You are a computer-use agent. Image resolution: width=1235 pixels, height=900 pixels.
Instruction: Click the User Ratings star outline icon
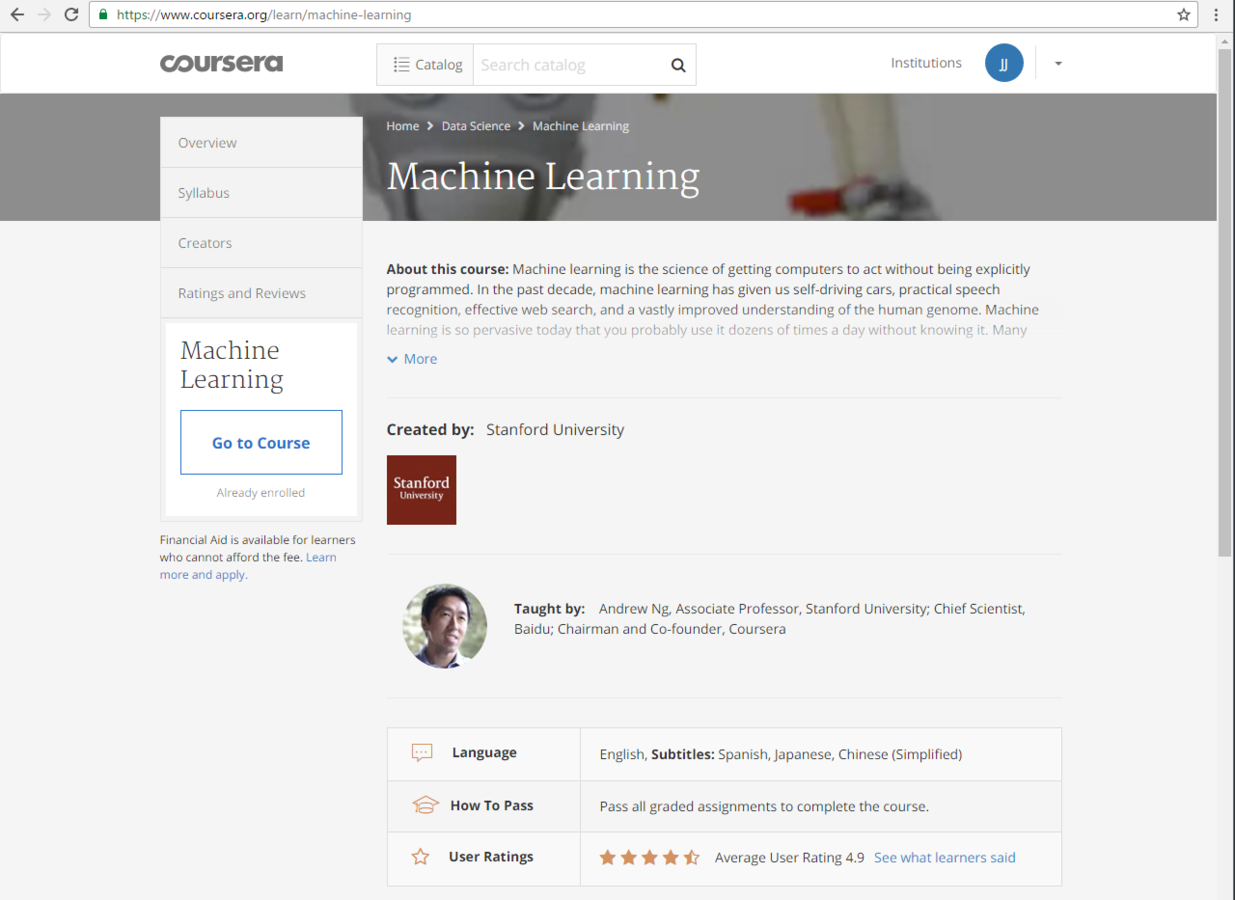pos(421,857)
